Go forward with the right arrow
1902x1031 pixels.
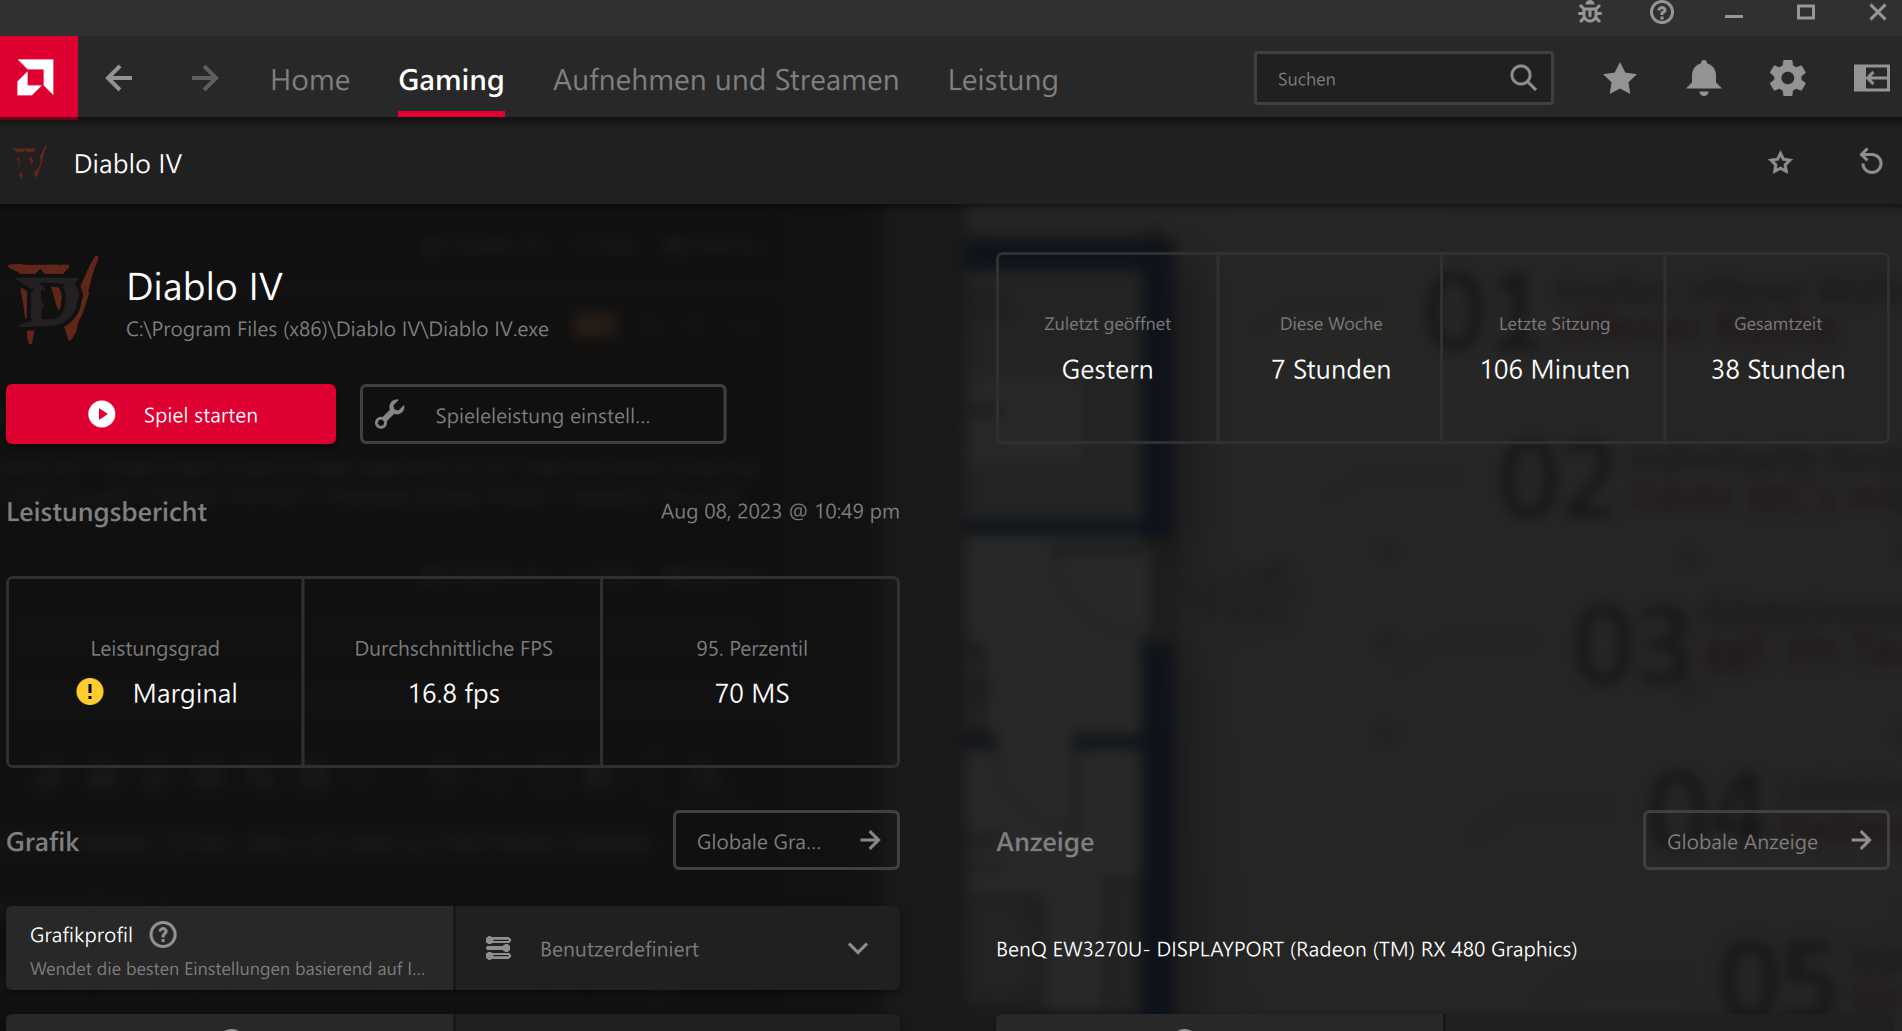pyautogui.click(x=204, y=78)
